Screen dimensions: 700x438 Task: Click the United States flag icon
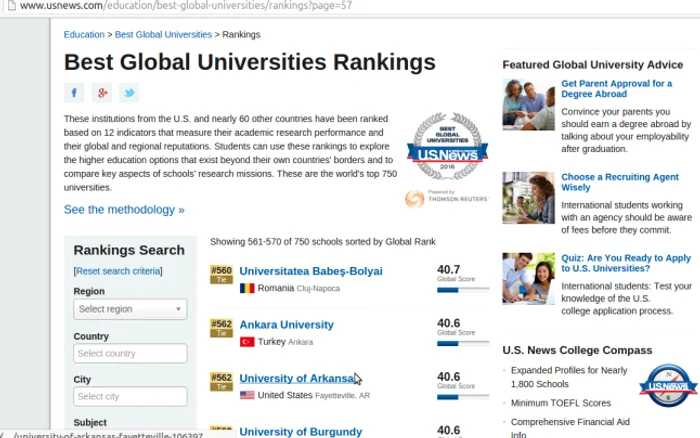[247, 395]
